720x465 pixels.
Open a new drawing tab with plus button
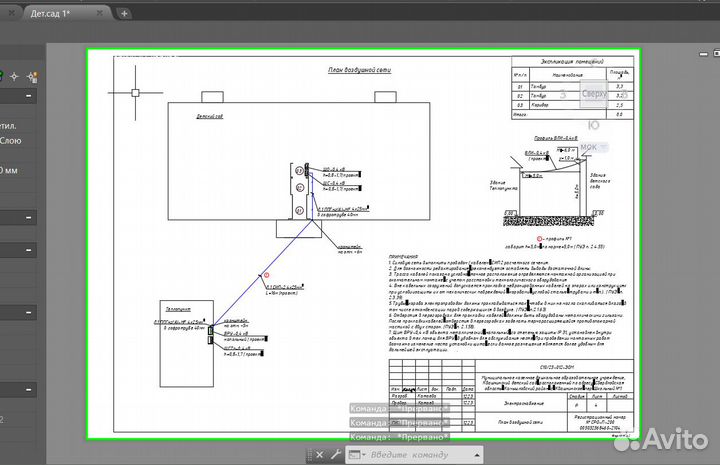pos(124,13)
